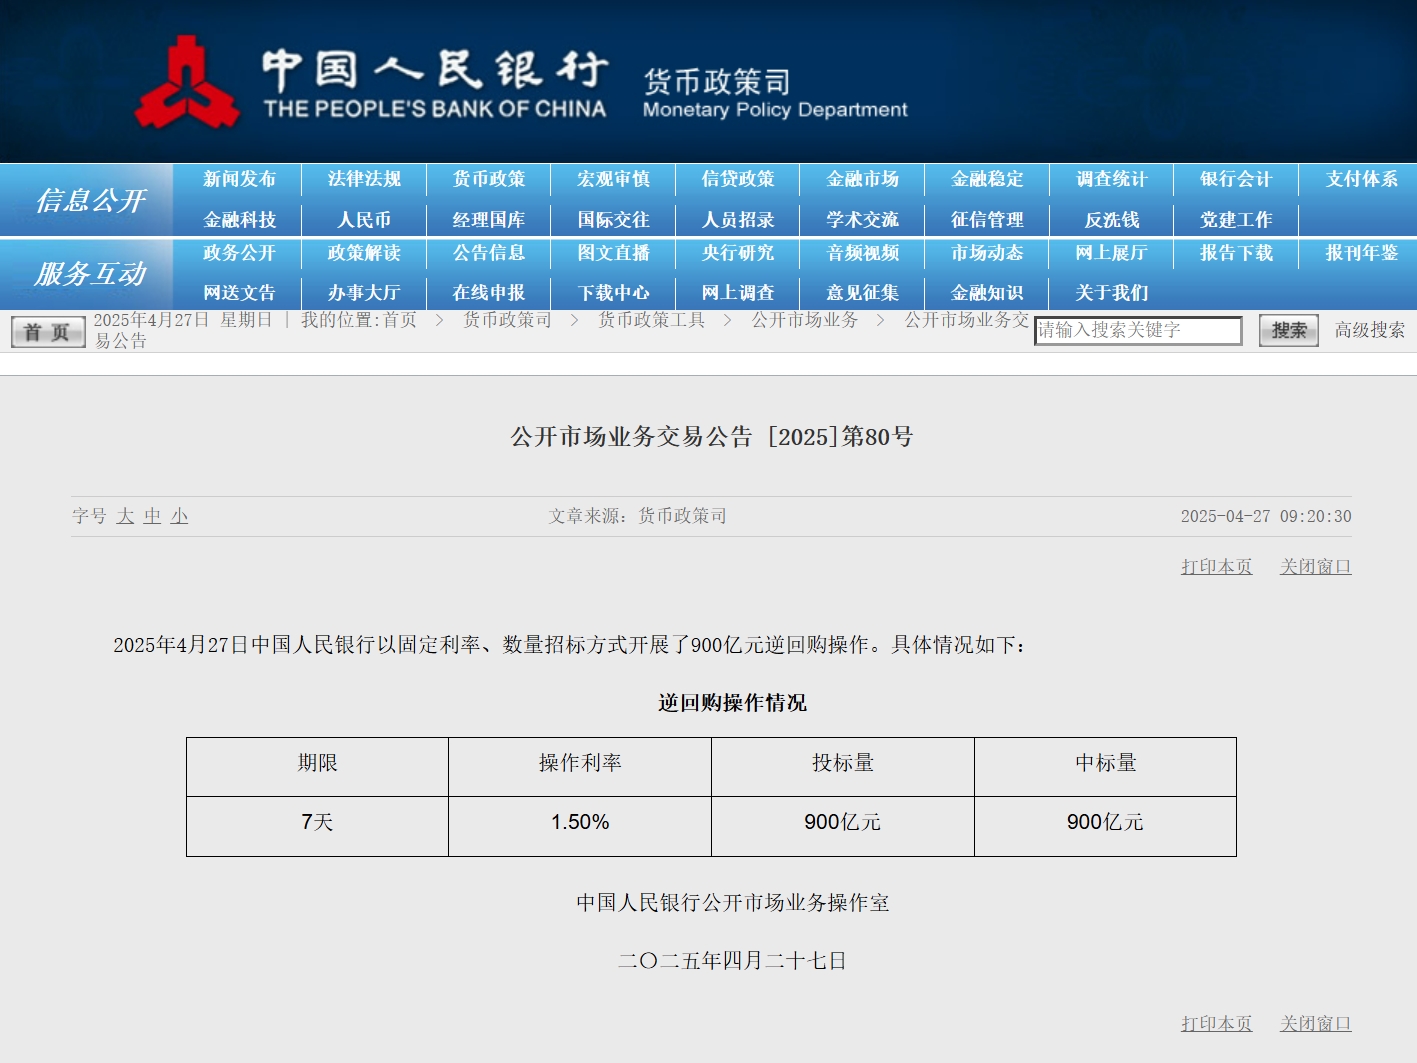Go to 意见征集
1417x1063 pixels.
[x=862, y=293]
